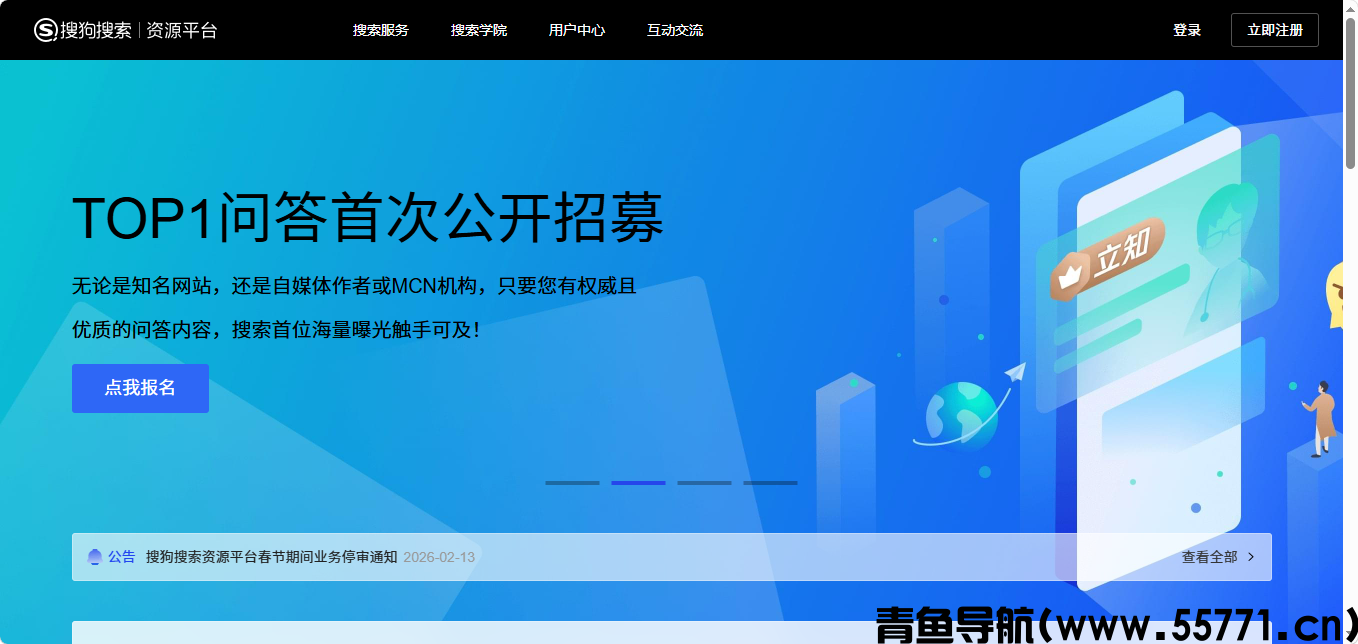Open the 搜索服务 menu
The width and height of the screenshot is (1358, 644).
pyautogui.click(x=381, y=30)
